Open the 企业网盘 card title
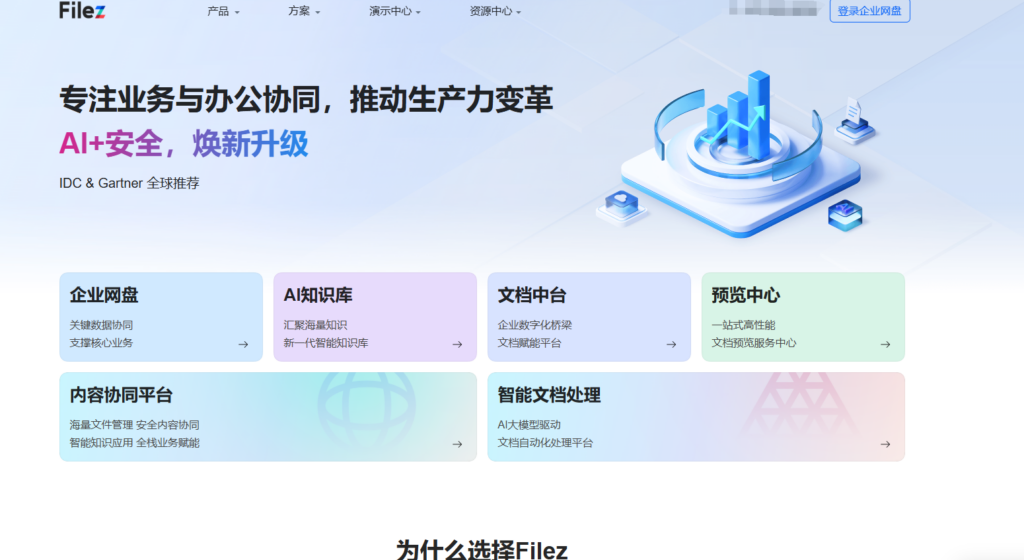 [x=104, y=295]
